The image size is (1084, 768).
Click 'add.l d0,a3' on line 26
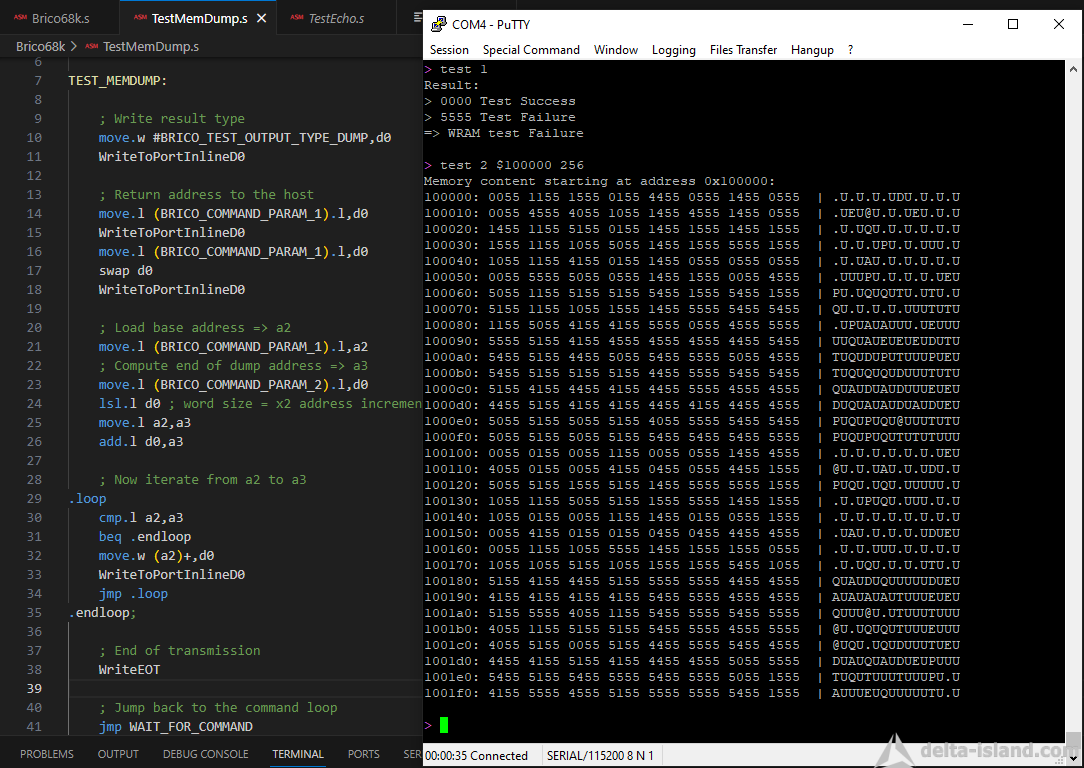click(x=141, y=442)
